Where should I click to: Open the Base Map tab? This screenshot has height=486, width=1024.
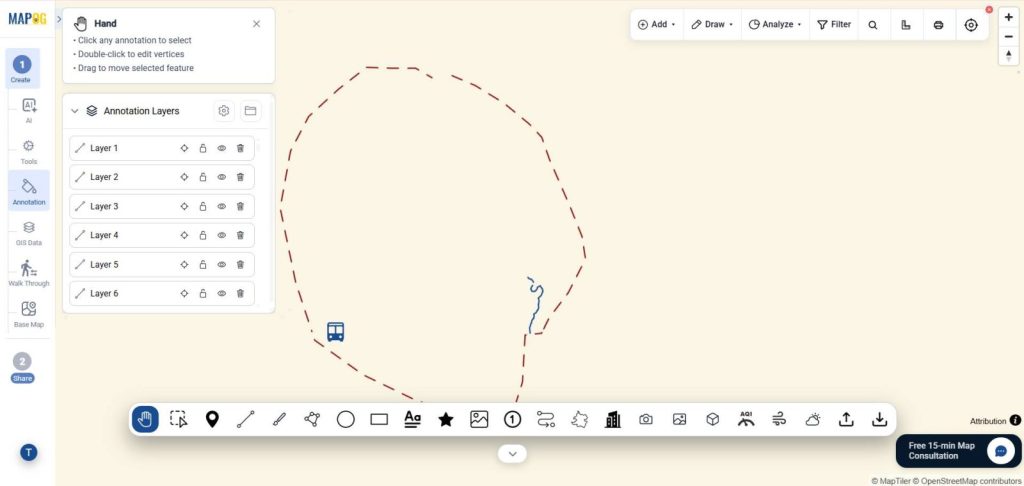click(29, 314)
